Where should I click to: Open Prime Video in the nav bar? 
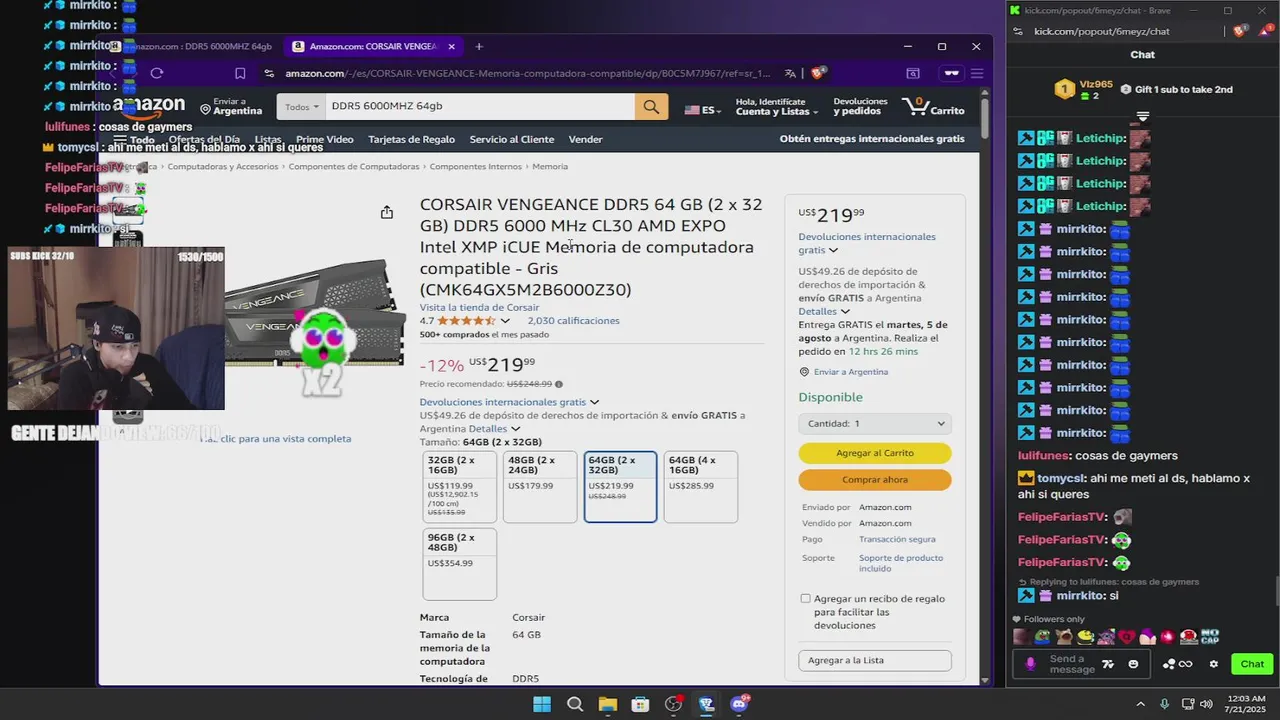click(x=325, y=139)
